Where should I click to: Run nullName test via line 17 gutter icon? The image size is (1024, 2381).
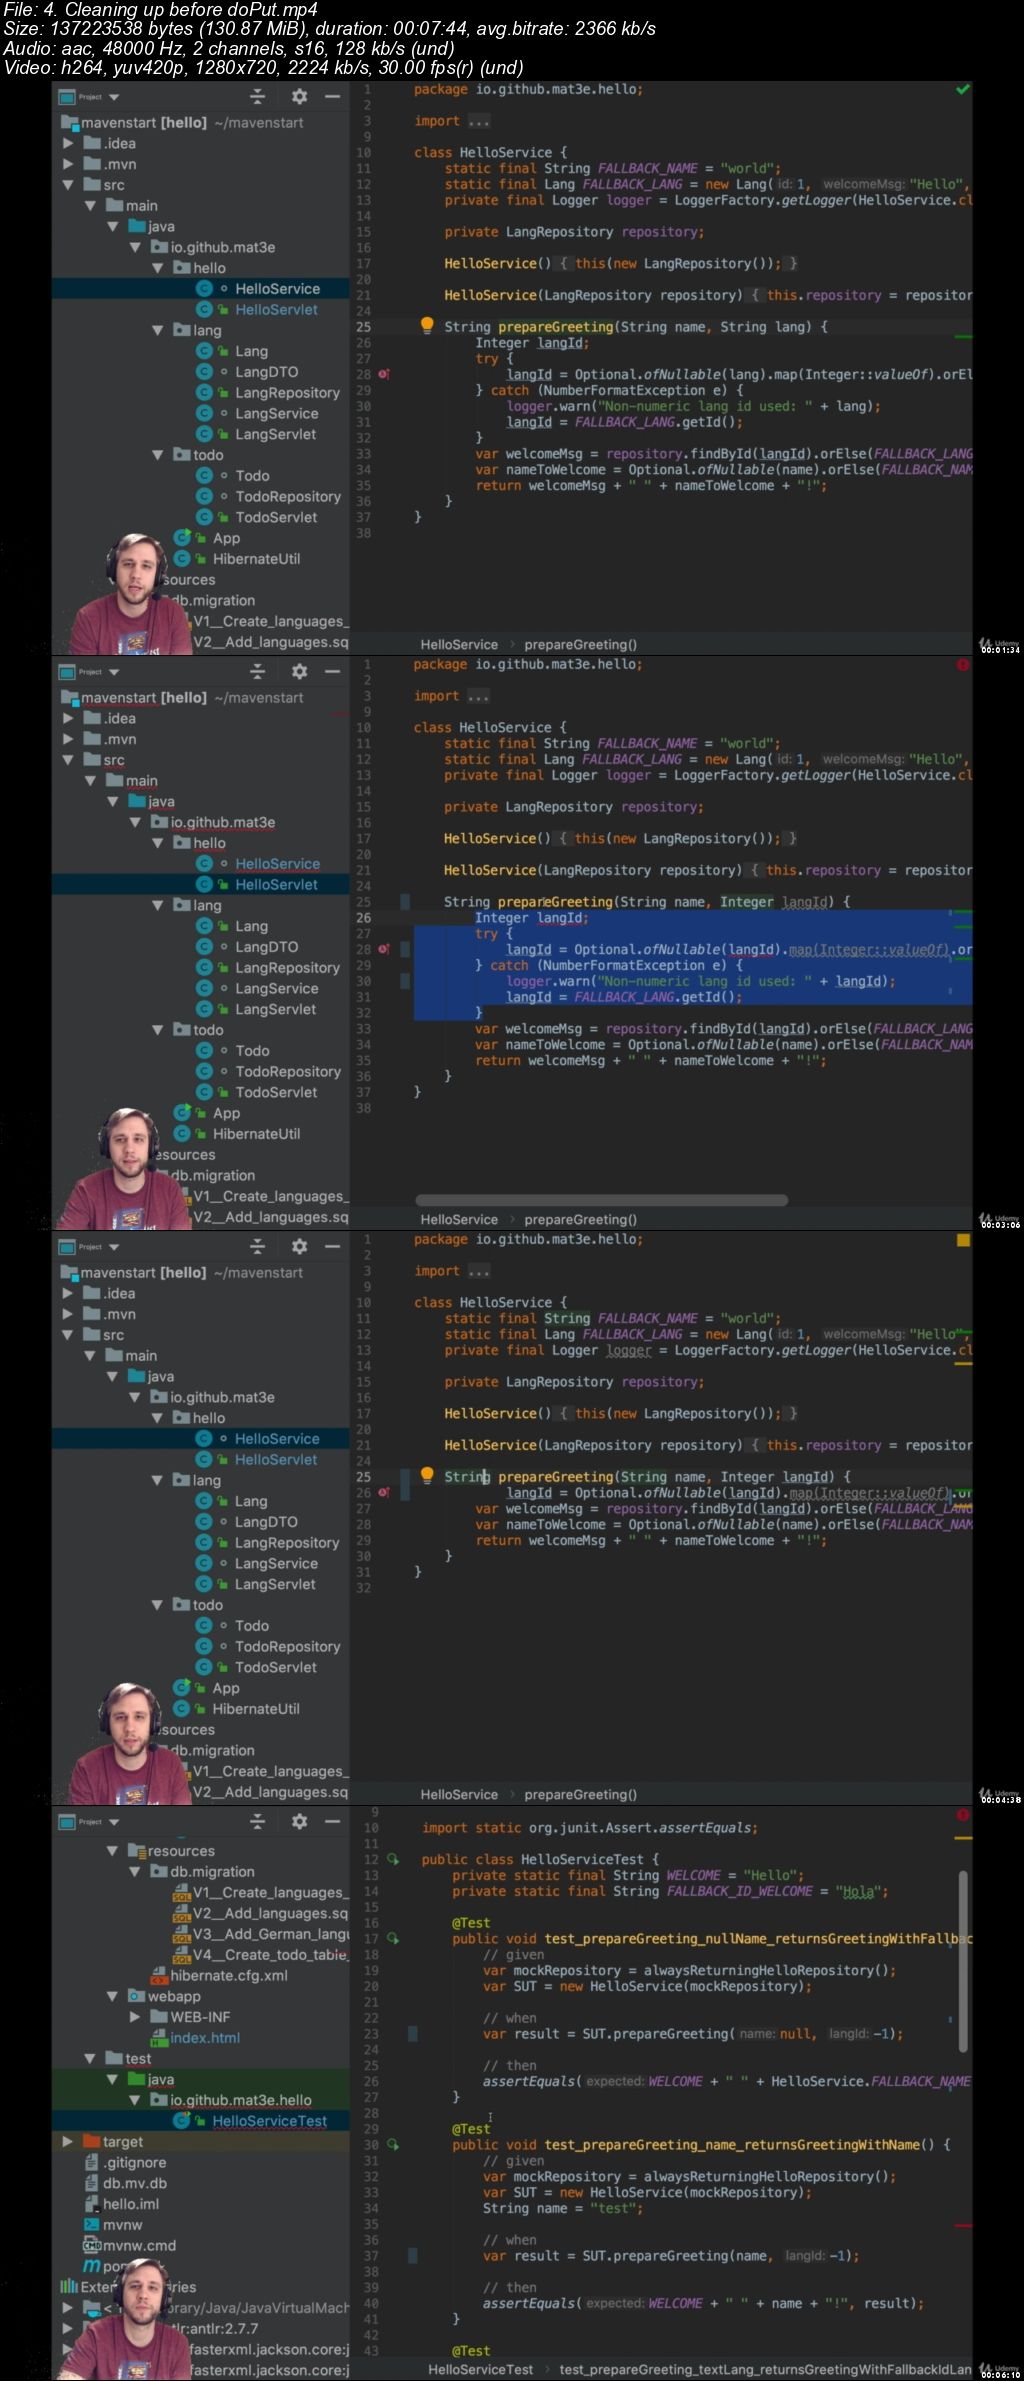click(393, 1938)
